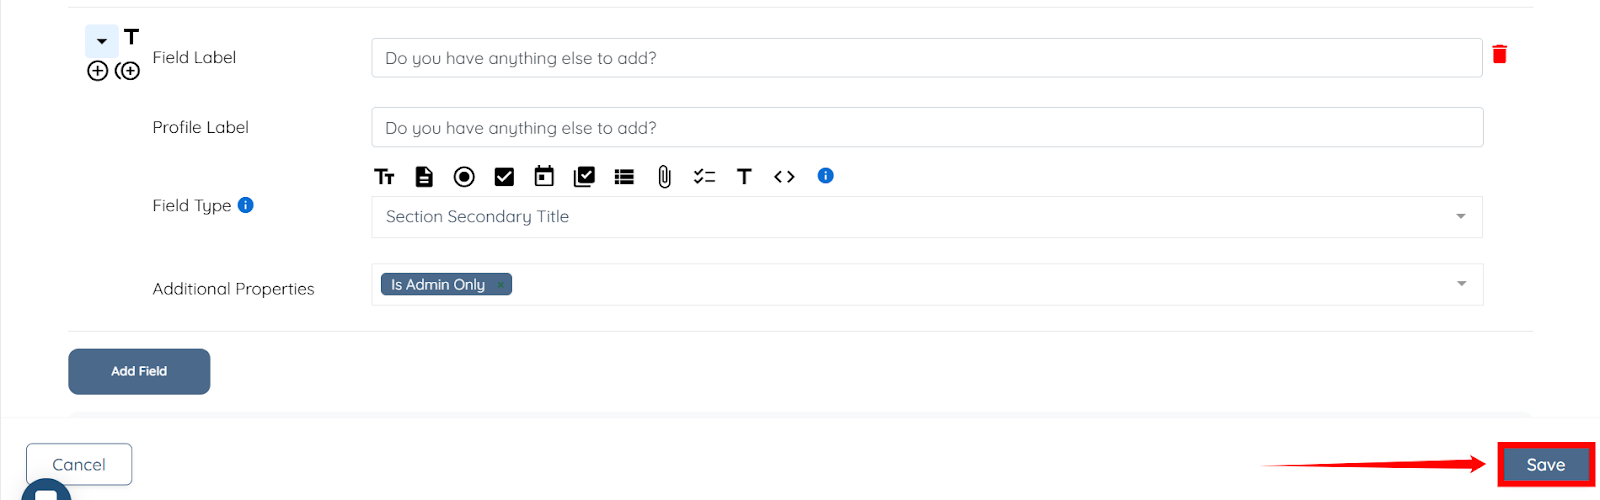The image size is (1600, 500).
Task: Remove the Is Admin Only tag
Action: tap(501, 285)
